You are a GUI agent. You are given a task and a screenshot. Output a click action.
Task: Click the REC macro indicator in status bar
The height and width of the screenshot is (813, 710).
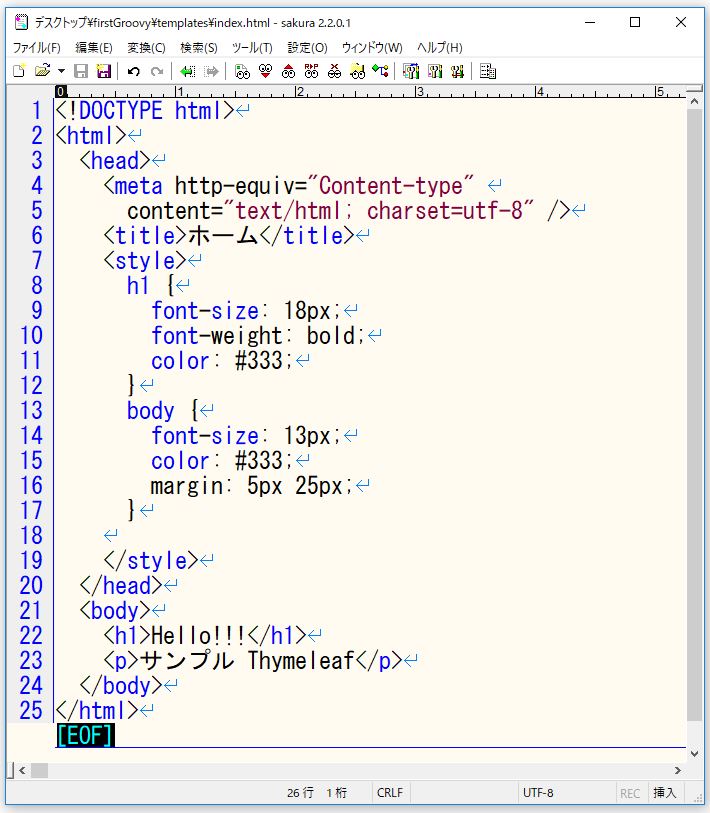630,793
